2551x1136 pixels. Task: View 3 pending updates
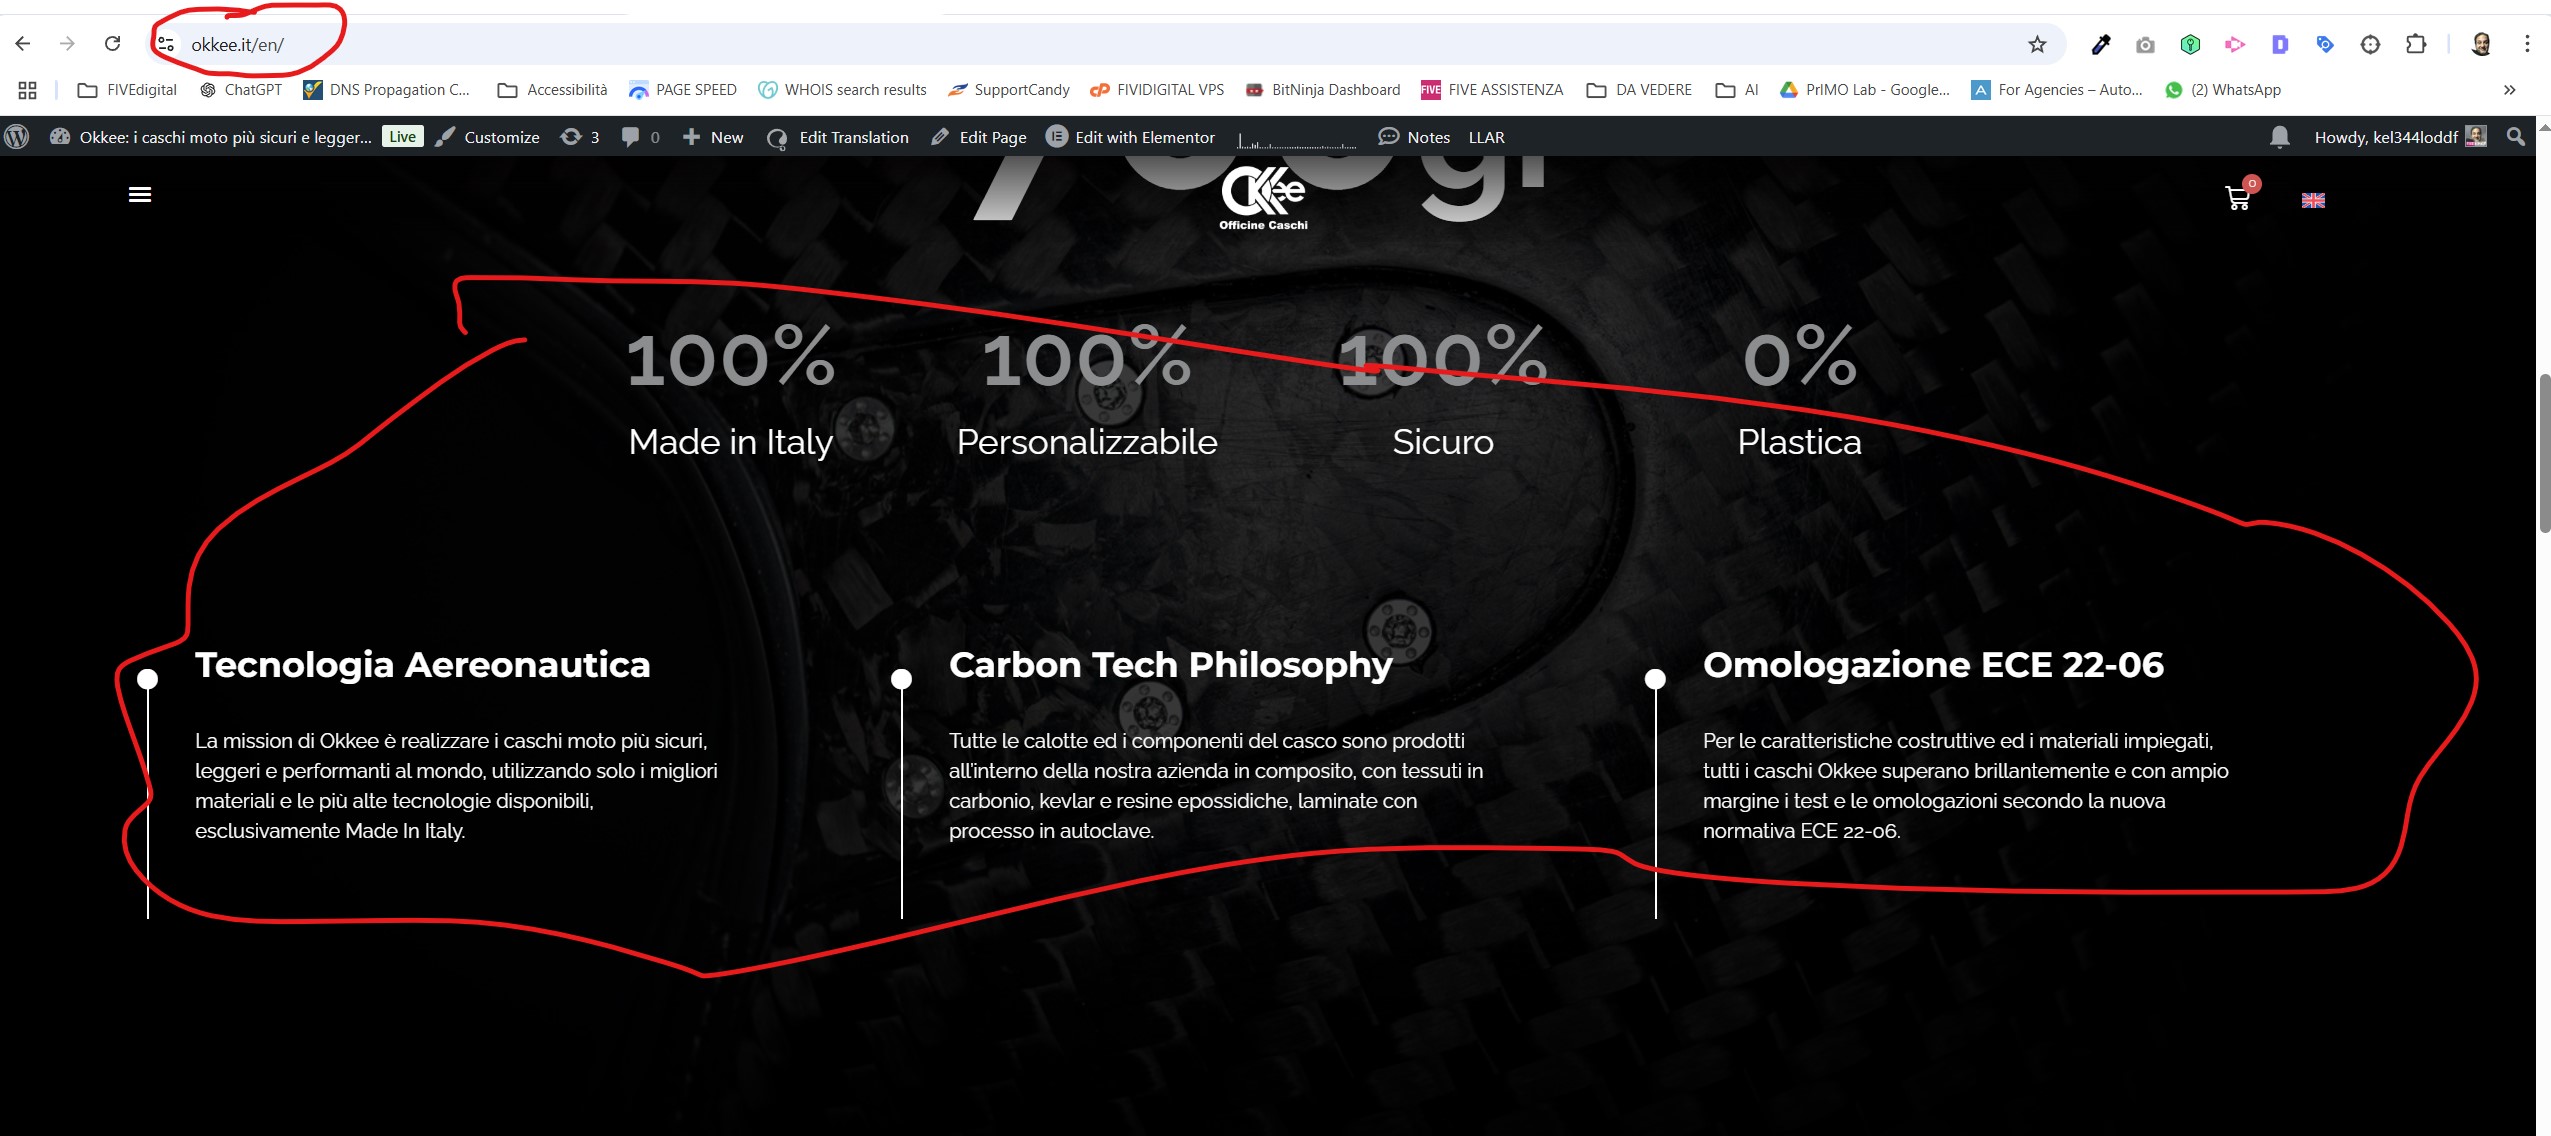[580, 137]
